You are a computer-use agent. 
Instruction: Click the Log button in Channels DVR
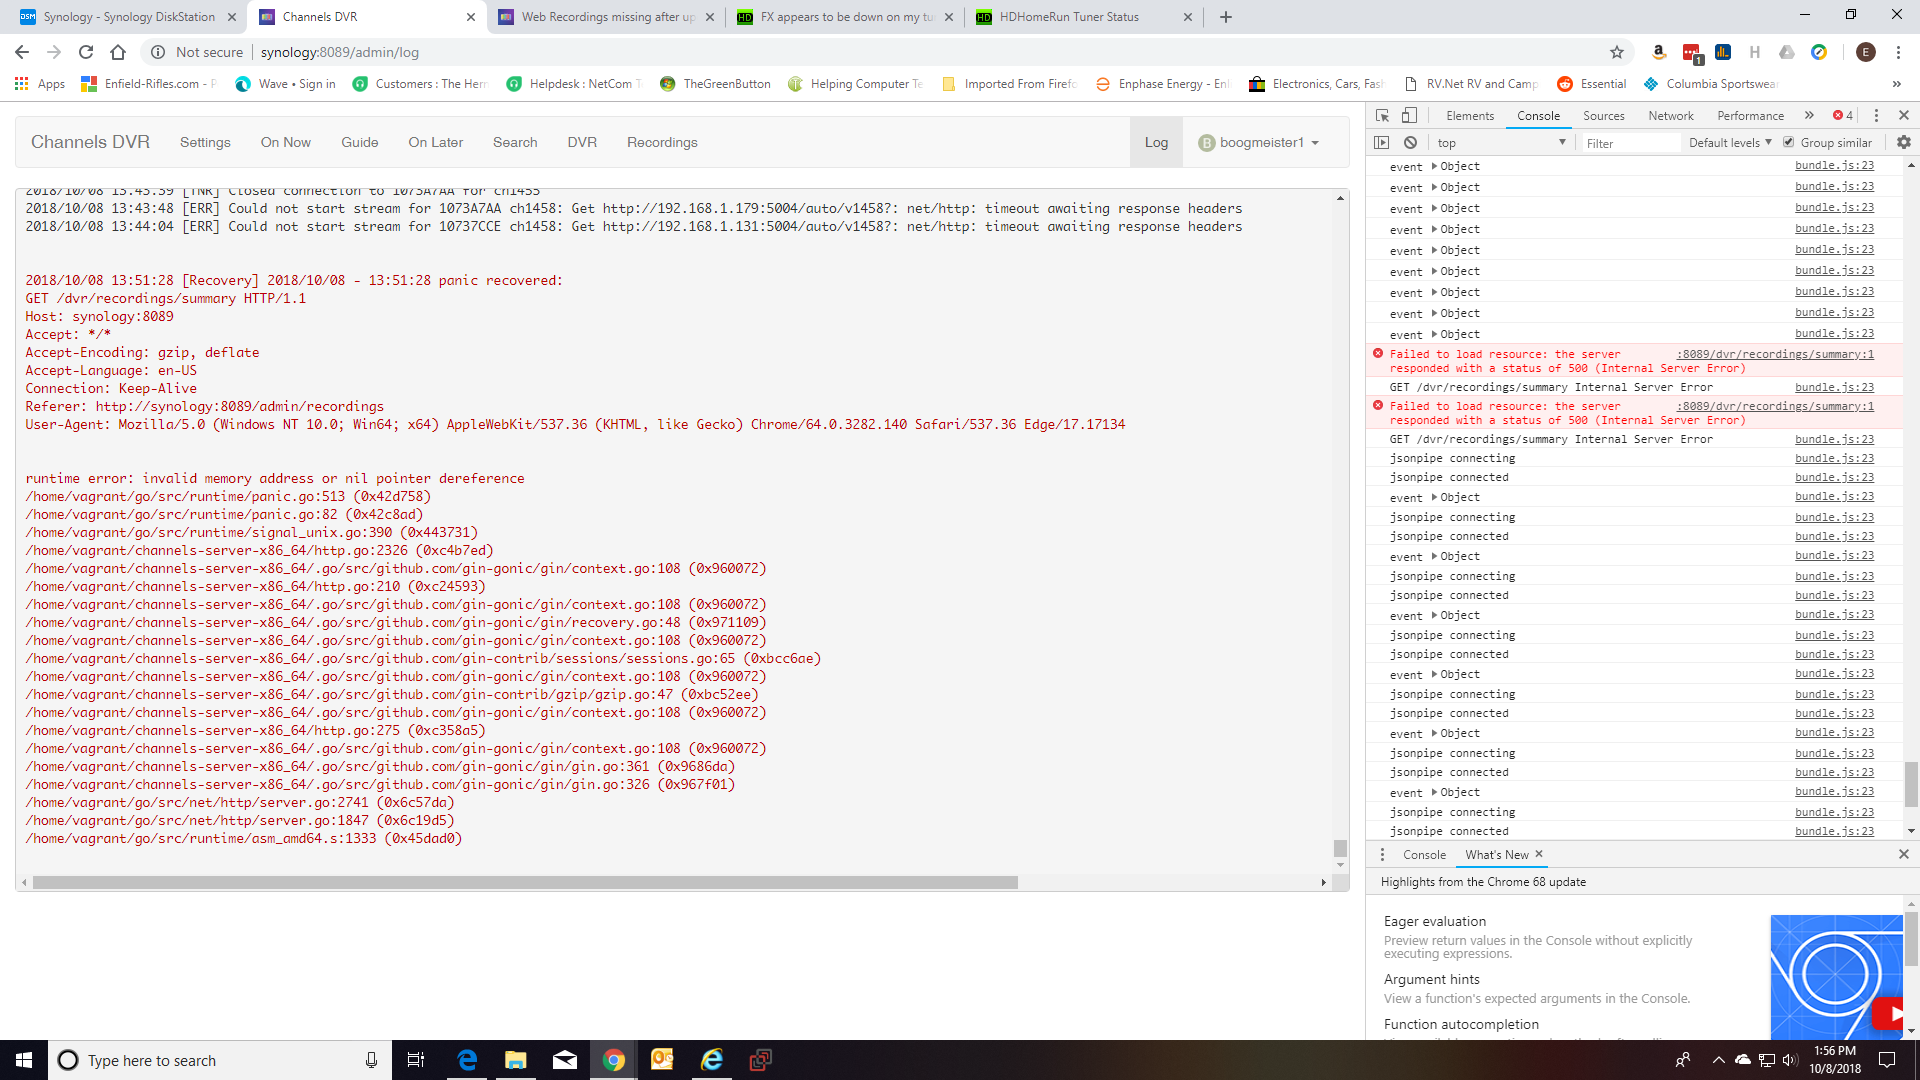click(x=1156, y=142)
